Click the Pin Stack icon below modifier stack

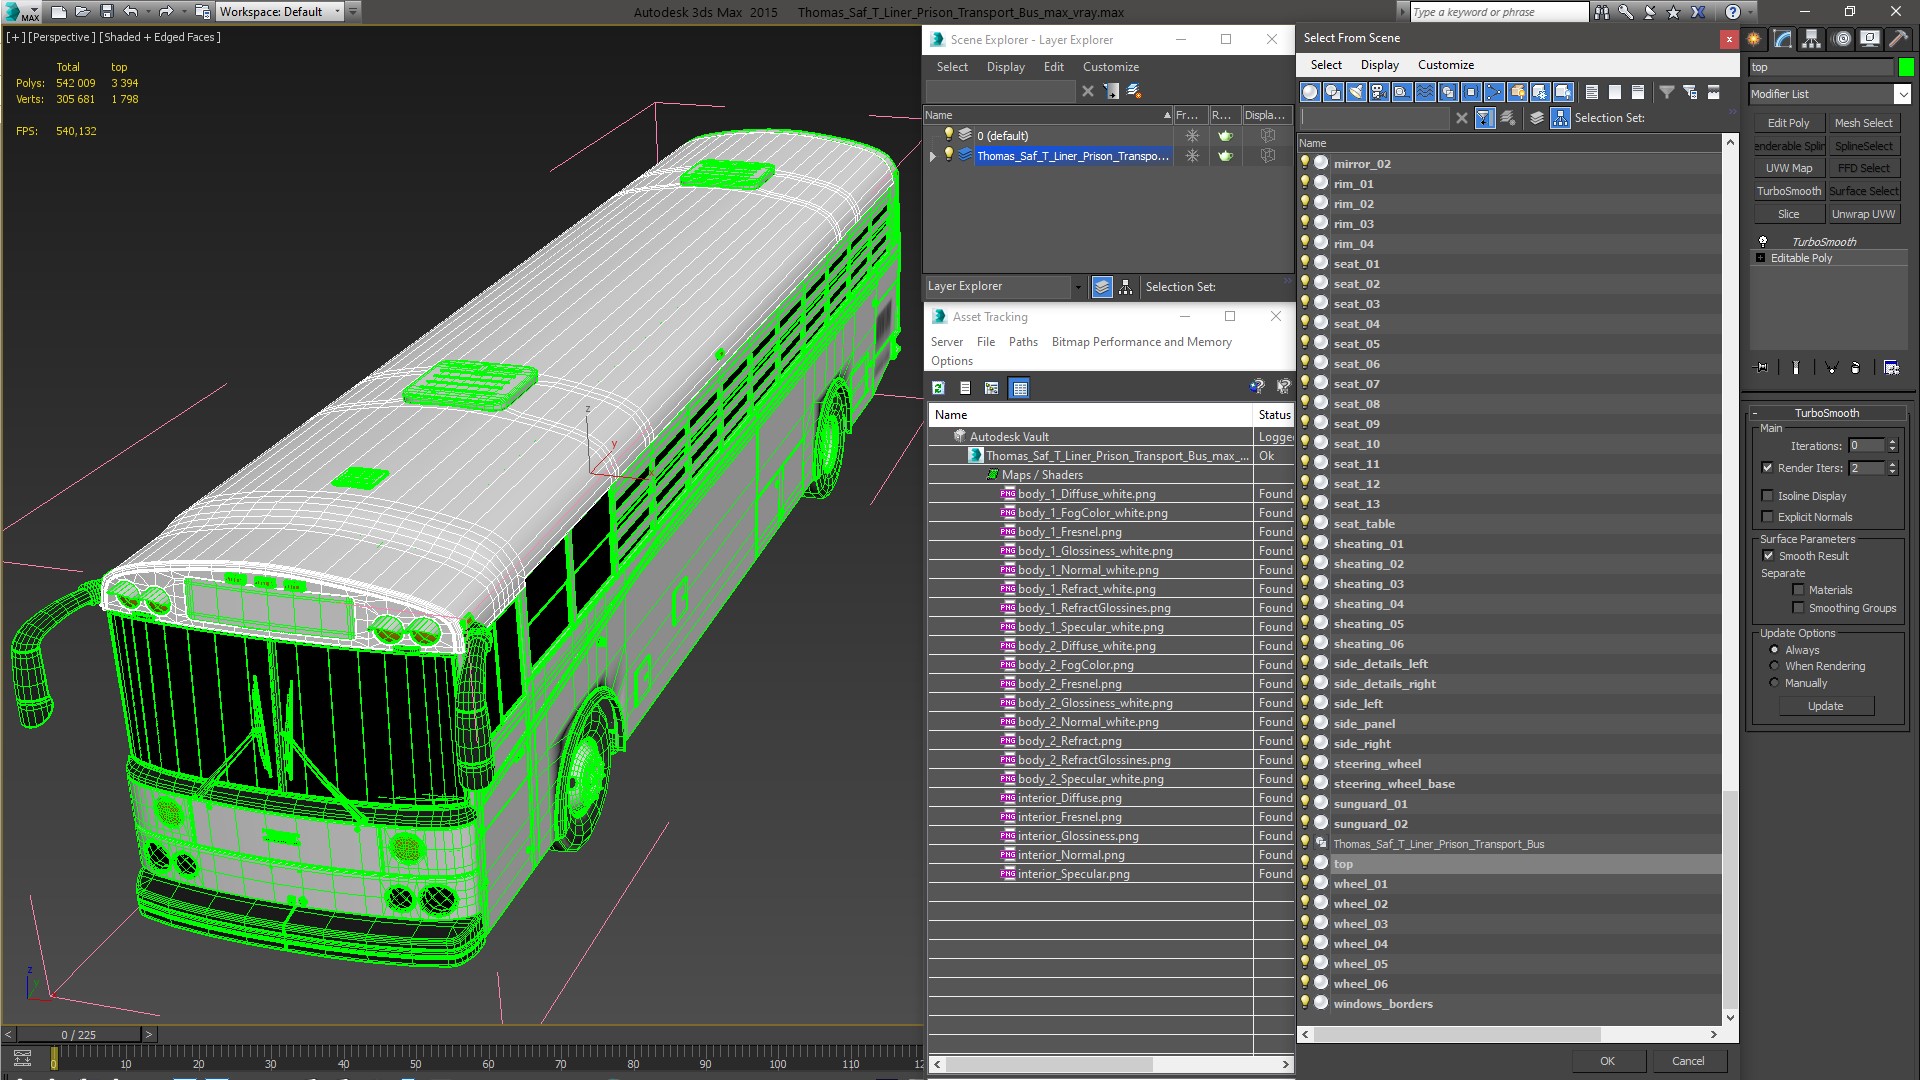1762,368
